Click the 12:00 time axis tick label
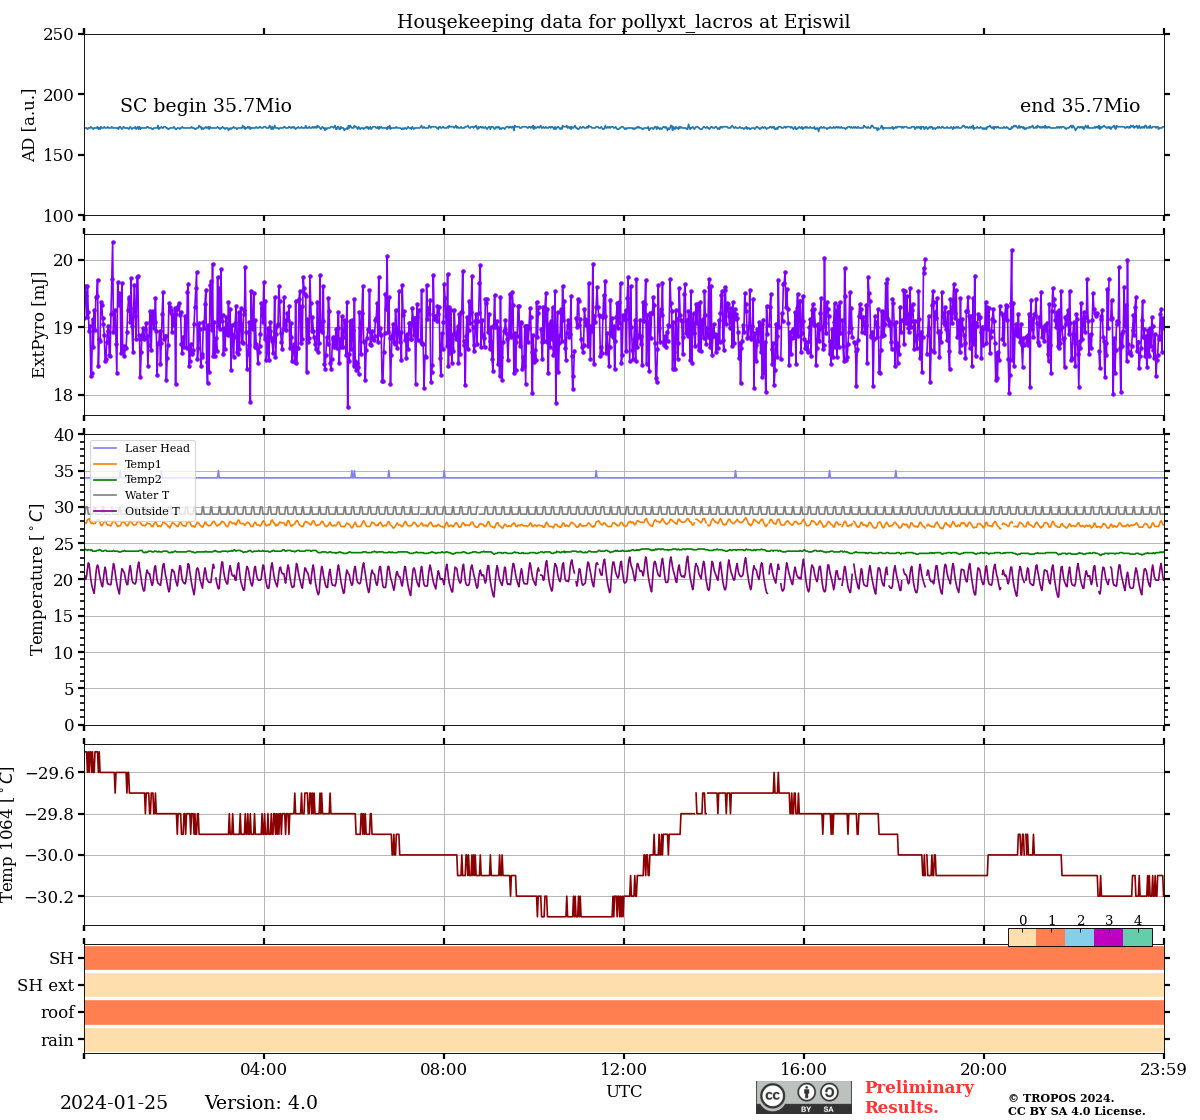Screen dimensions: 1200x1120 click(x=624, y=1070)
